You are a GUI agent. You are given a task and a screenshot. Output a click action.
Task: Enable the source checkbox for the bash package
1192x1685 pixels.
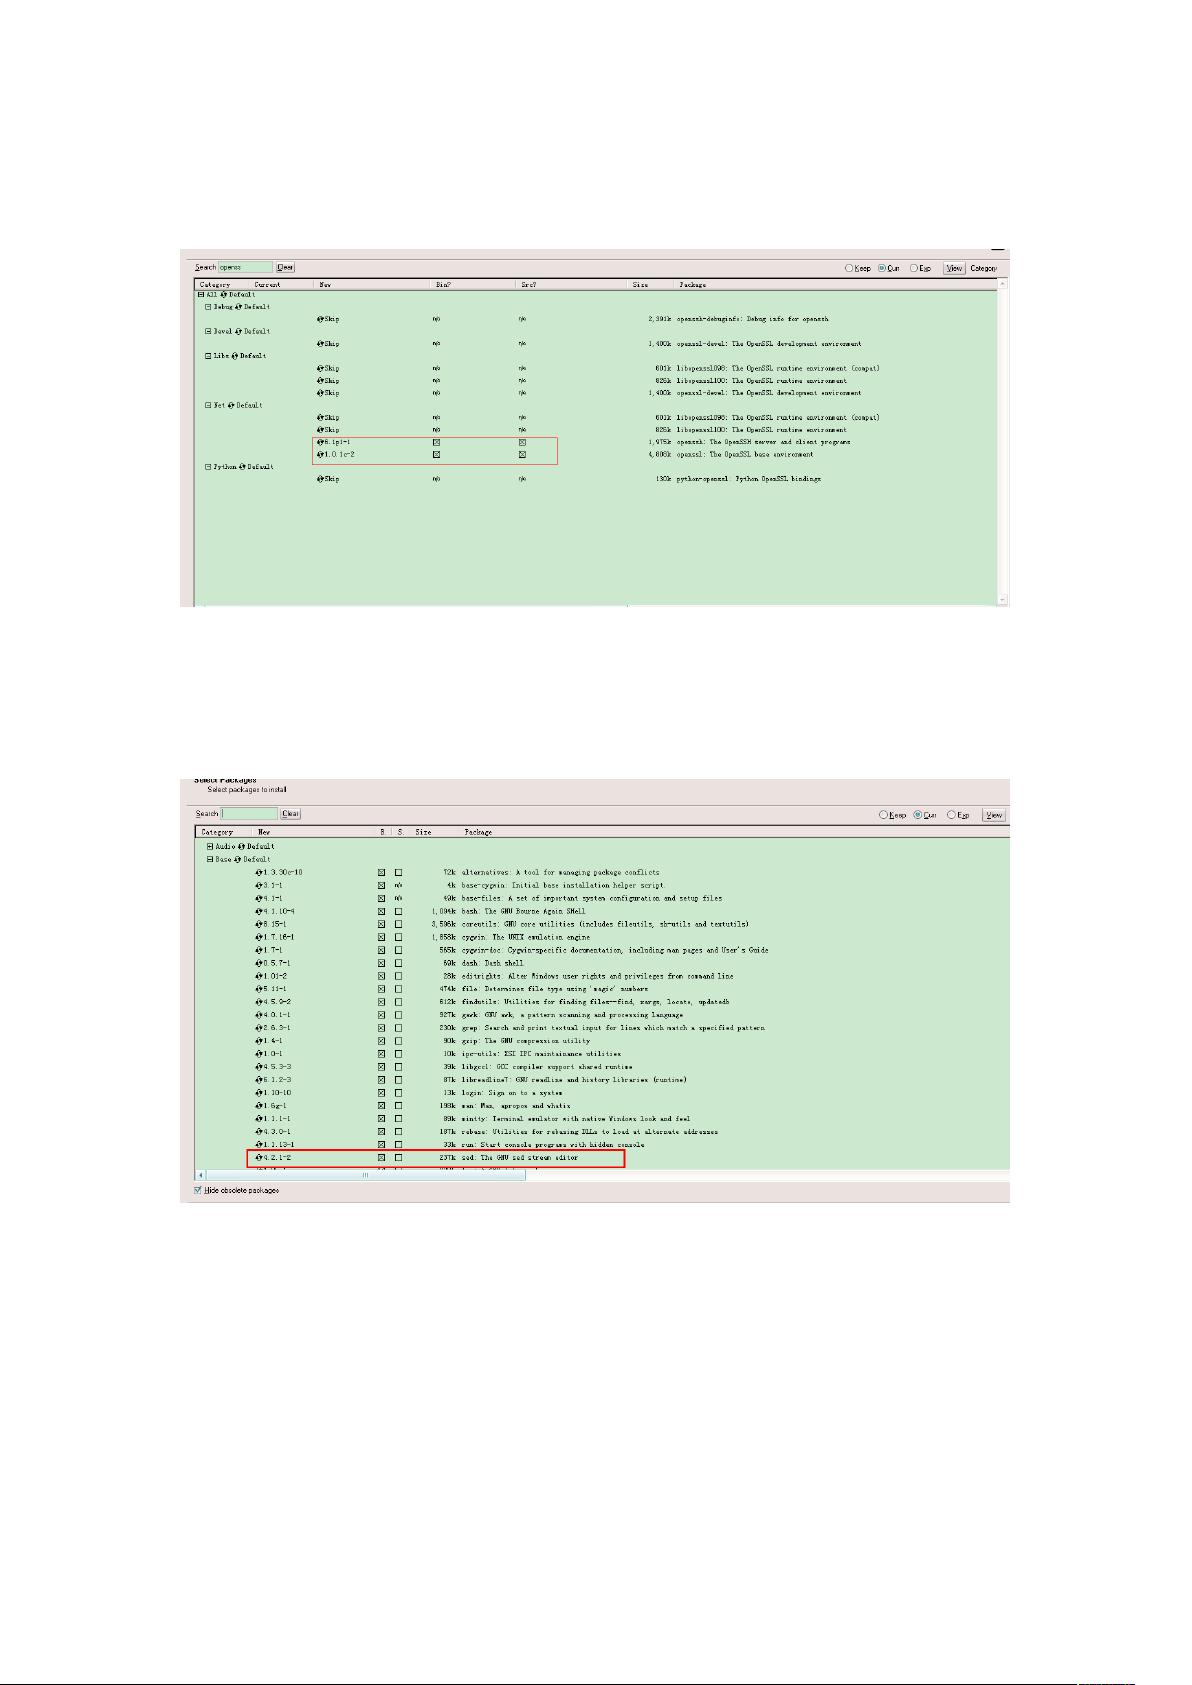coord(398,911)
